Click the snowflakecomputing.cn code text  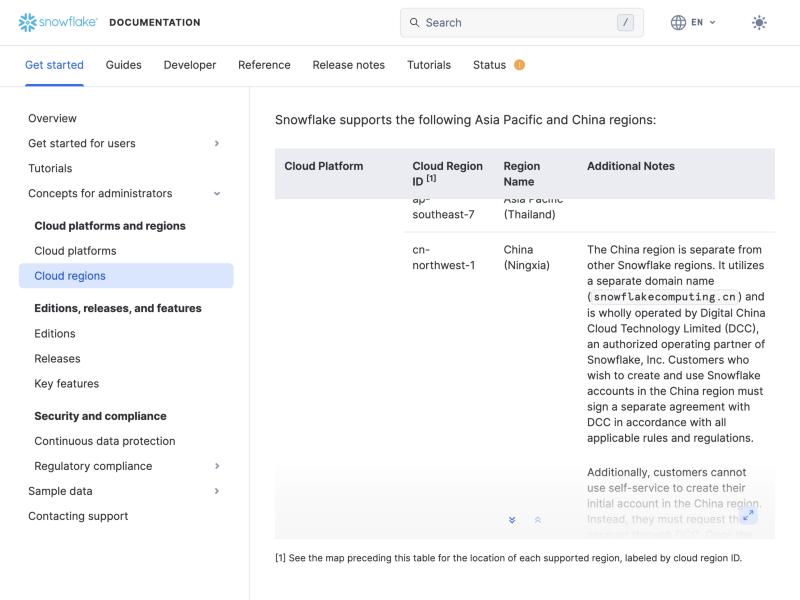point(665,296)
